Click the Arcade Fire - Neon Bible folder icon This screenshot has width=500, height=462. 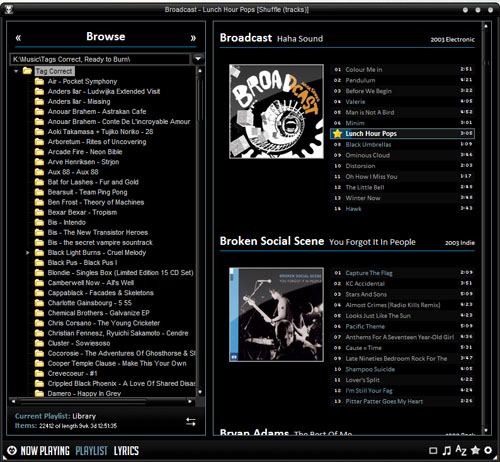[39, 152]
